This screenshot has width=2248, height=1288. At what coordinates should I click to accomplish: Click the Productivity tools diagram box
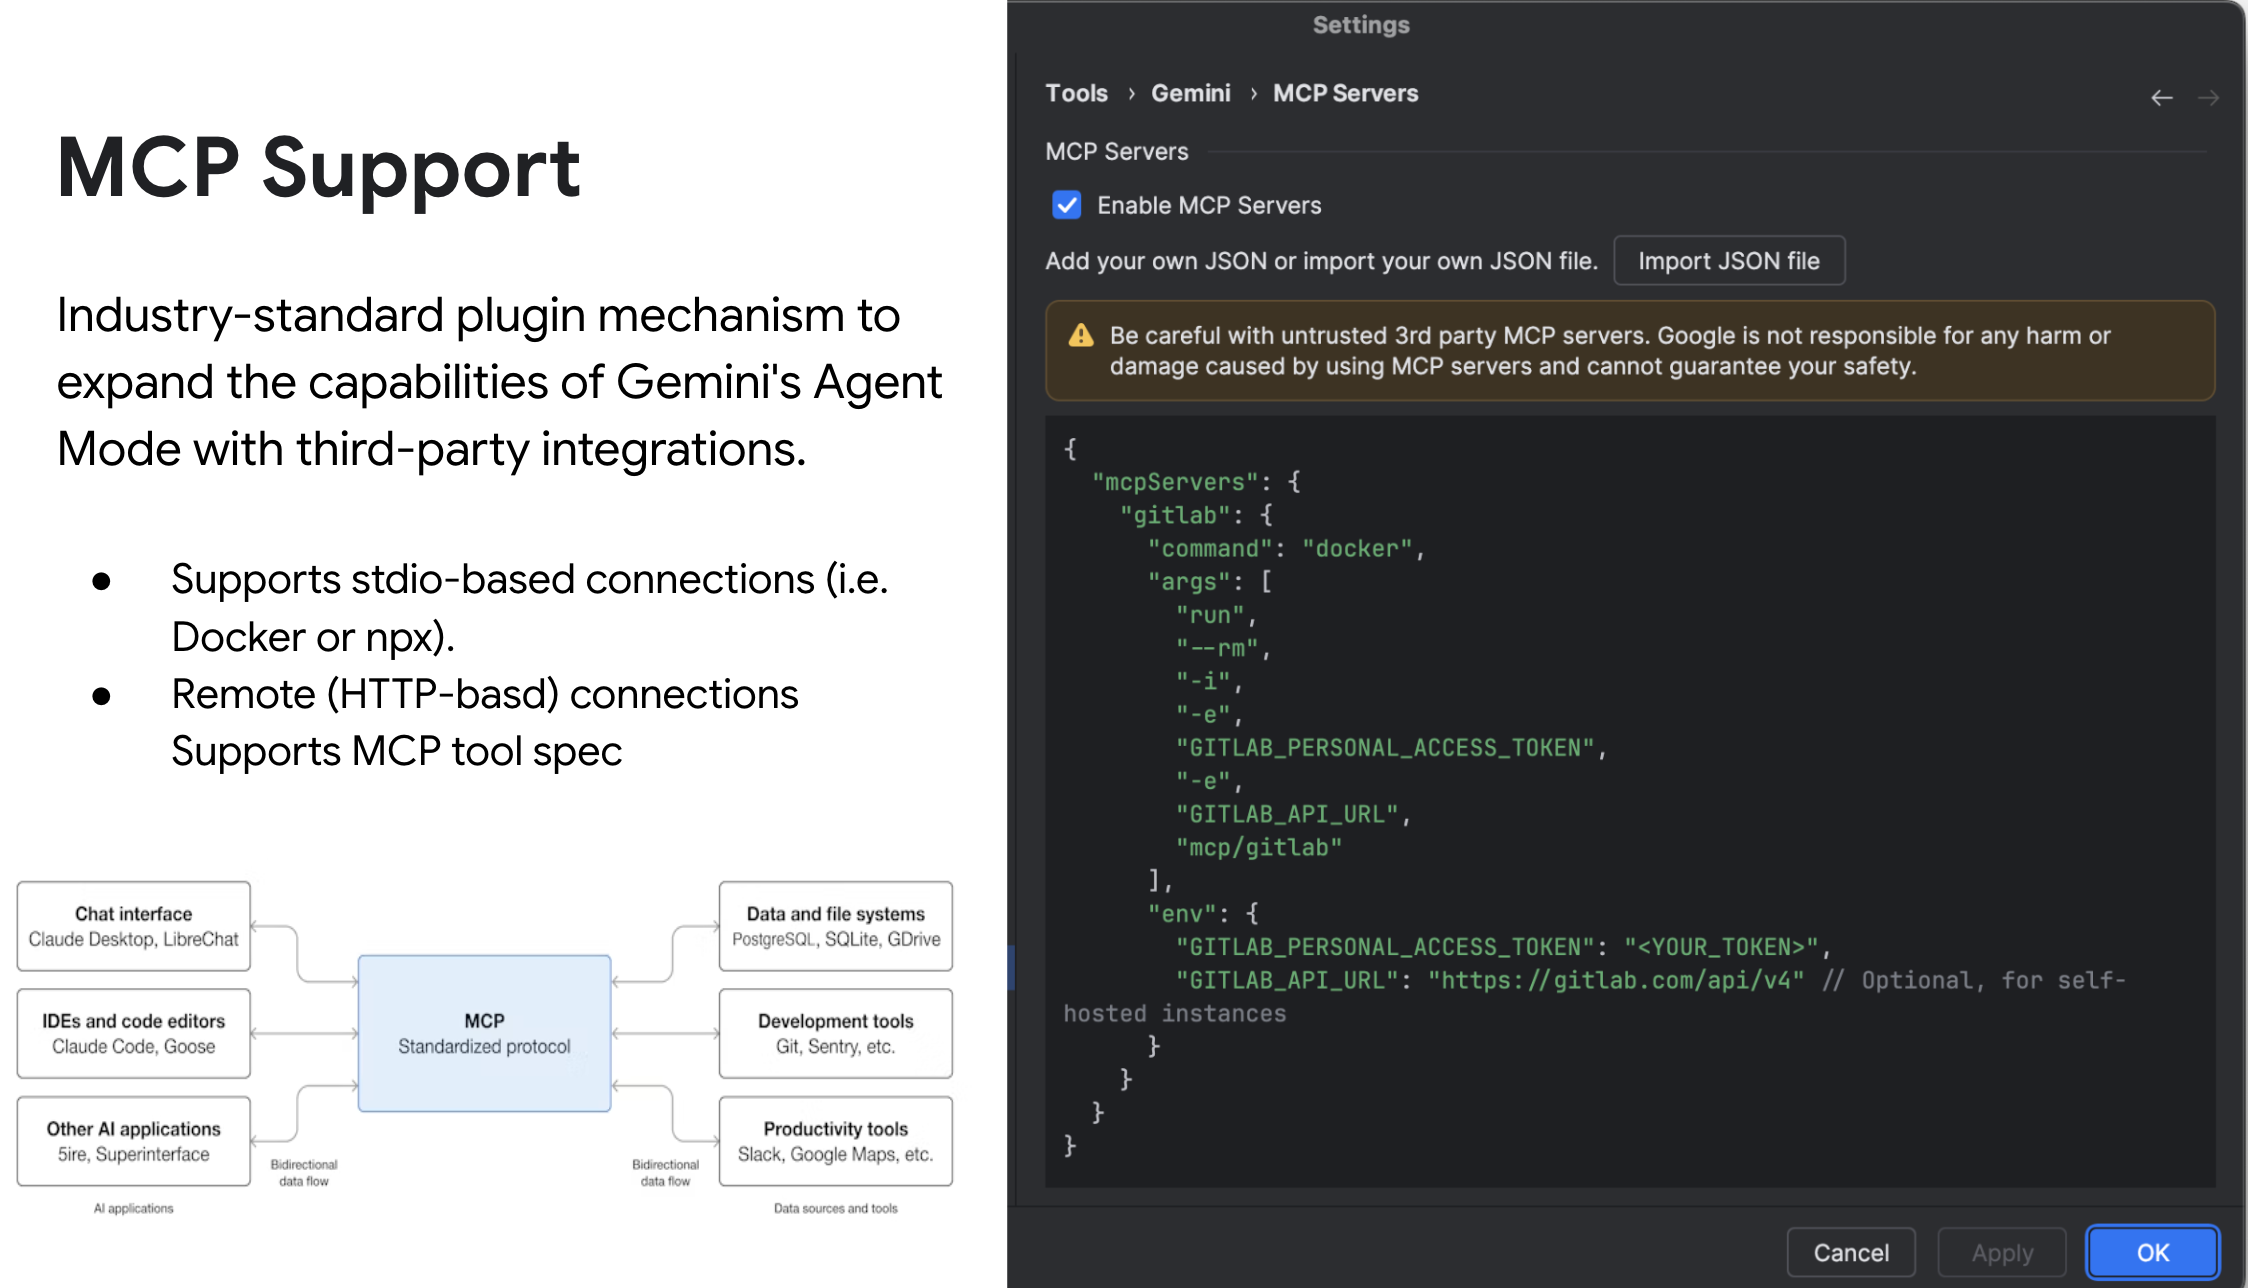(x=835, y=1141)
